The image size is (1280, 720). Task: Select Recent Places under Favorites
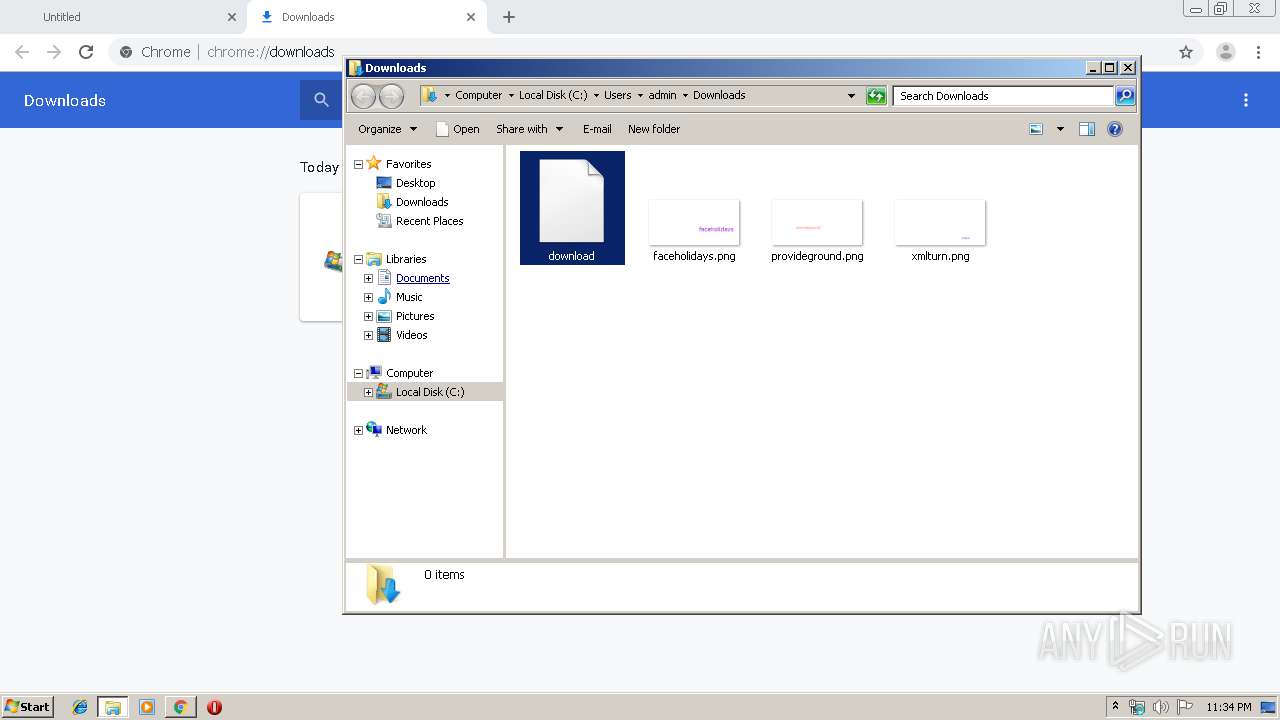[x=429, y=221]
